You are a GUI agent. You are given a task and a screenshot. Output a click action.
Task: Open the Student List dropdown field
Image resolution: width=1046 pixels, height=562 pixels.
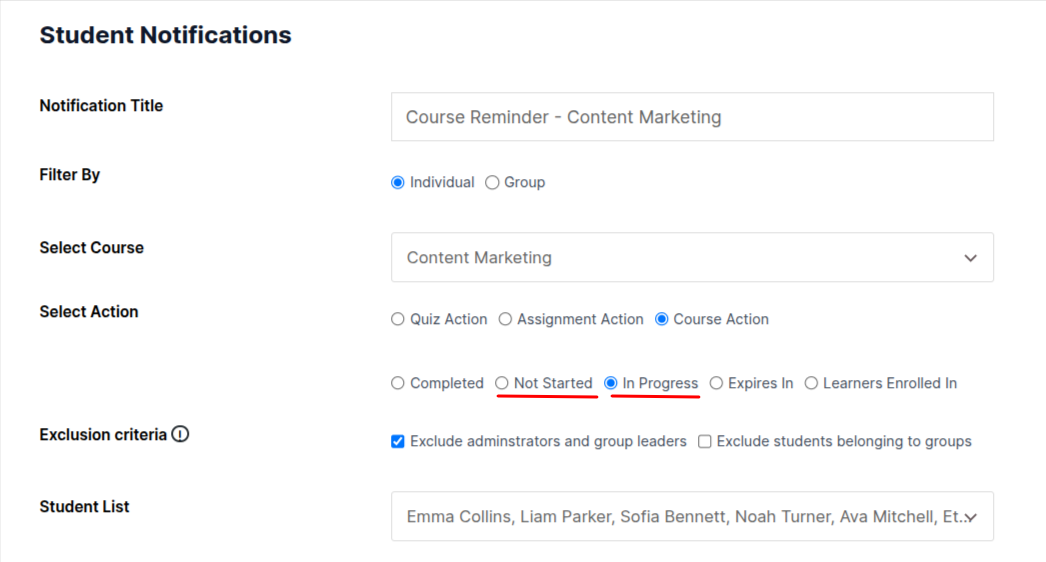tap(680, 517)
